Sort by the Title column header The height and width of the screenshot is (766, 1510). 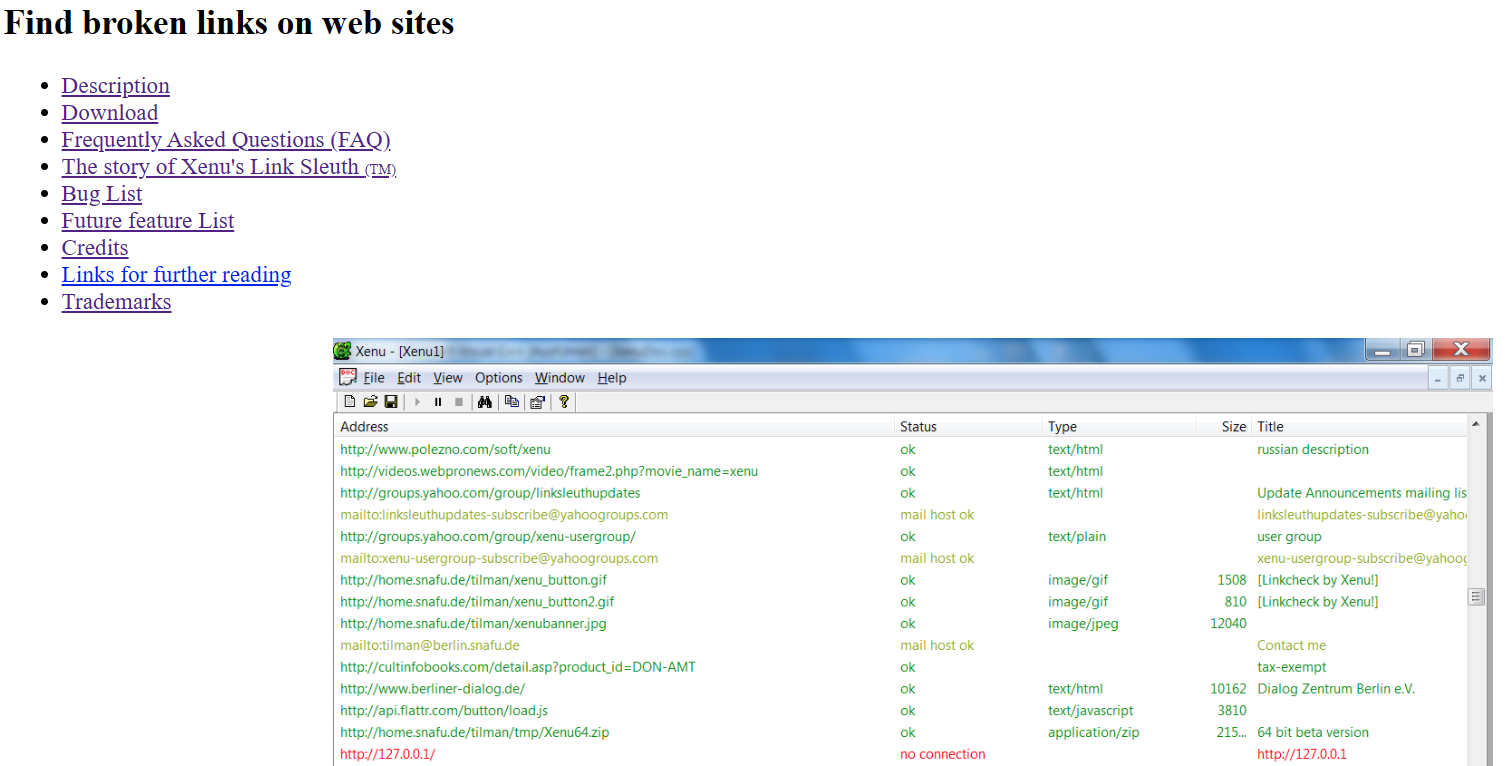[x=1359, y=426]
